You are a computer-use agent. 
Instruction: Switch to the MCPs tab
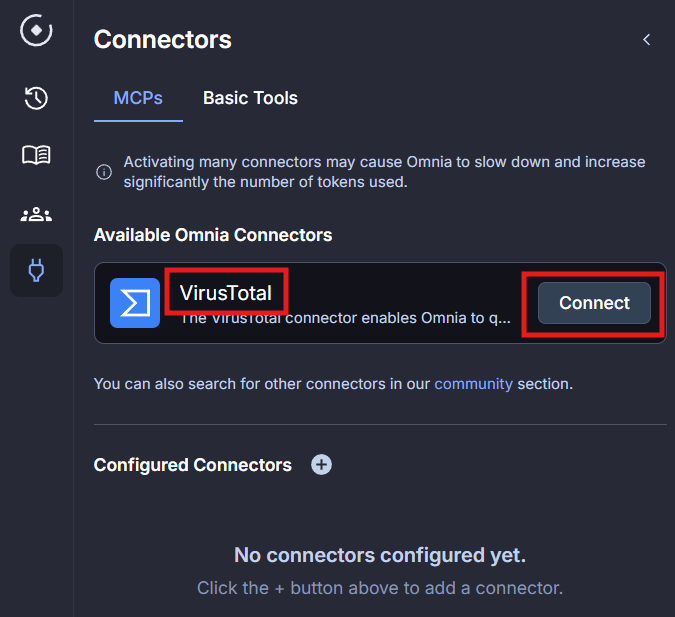click(138, 98)
